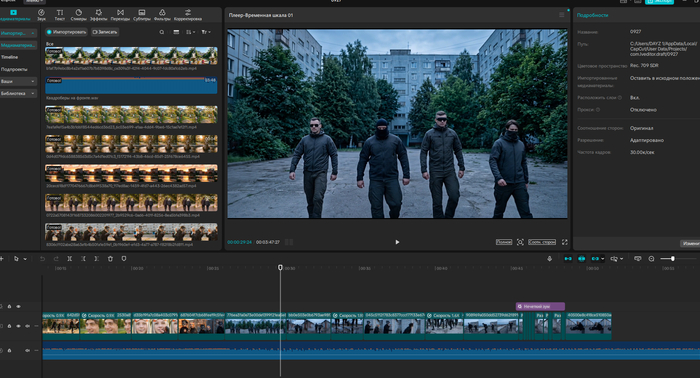The height and width of the screenshot is (378, 700).
Task: Open the media filter dropdown
Action: [x=206, y=32]
